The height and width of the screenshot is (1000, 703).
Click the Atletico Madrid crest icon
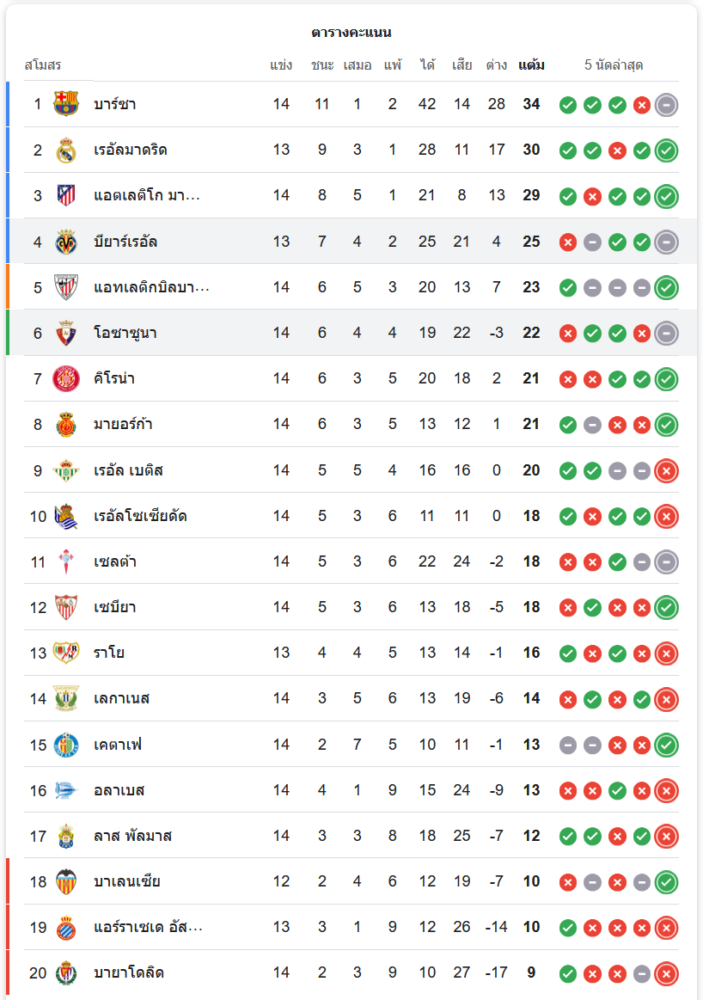click(x=66, y=195)
